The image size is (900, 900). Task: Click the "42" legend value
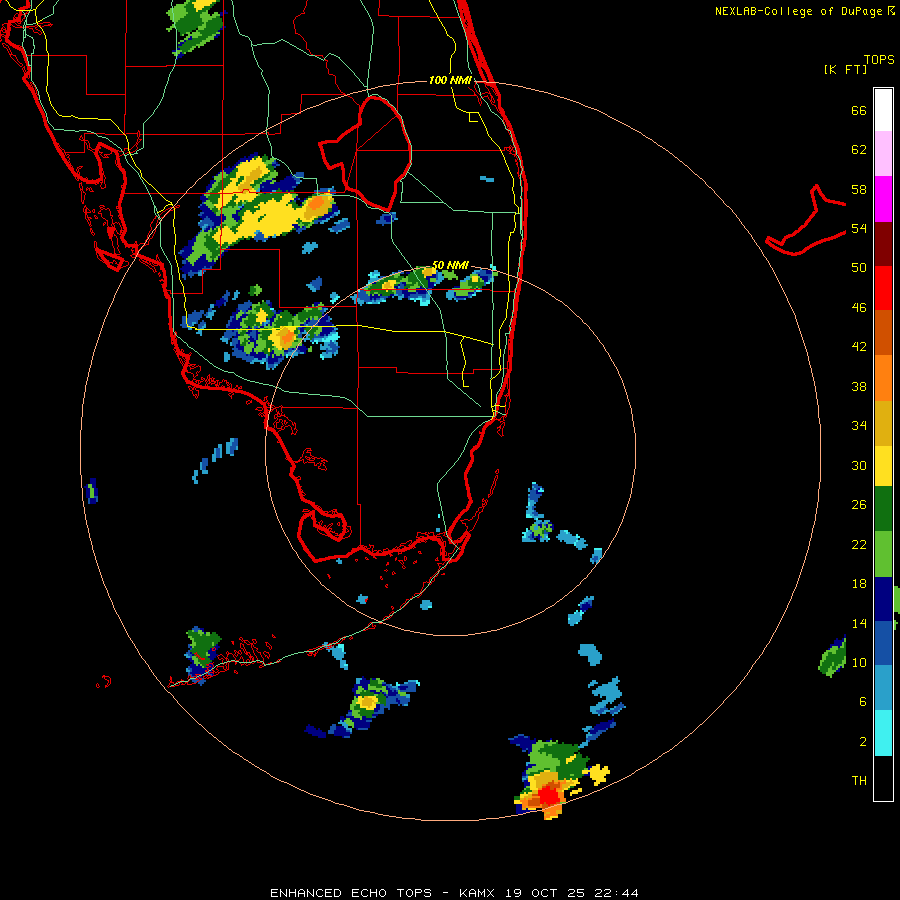tap(859, 346)
